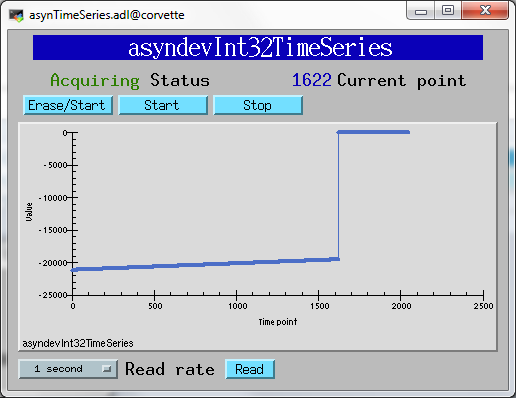
Task: Click the asynTimeSeries.adl@corvette window title
Action: (107, 15)
